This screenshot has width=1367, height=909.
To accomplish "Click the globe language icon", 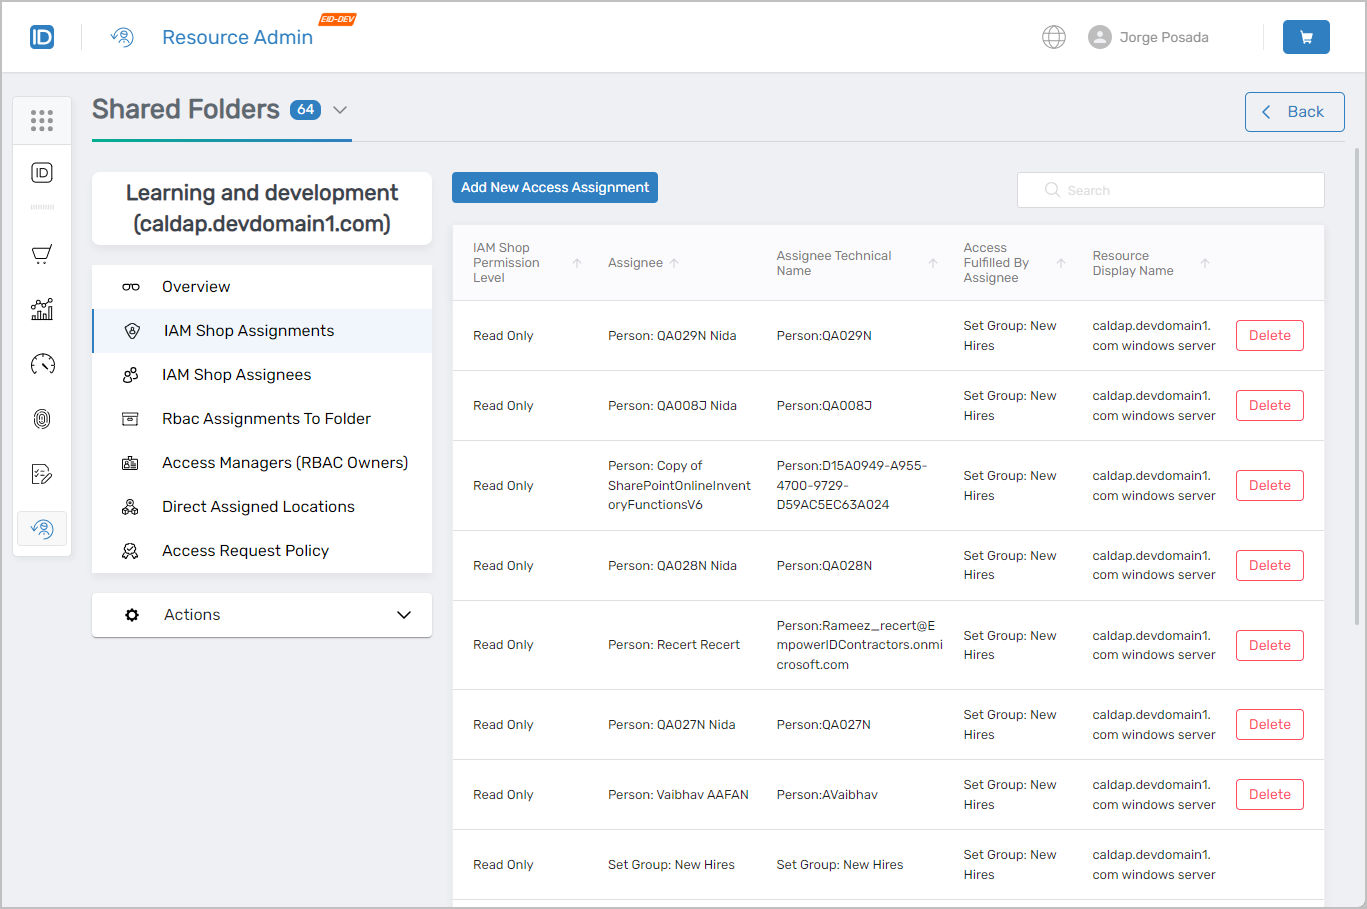I will tap(1053, 37).
